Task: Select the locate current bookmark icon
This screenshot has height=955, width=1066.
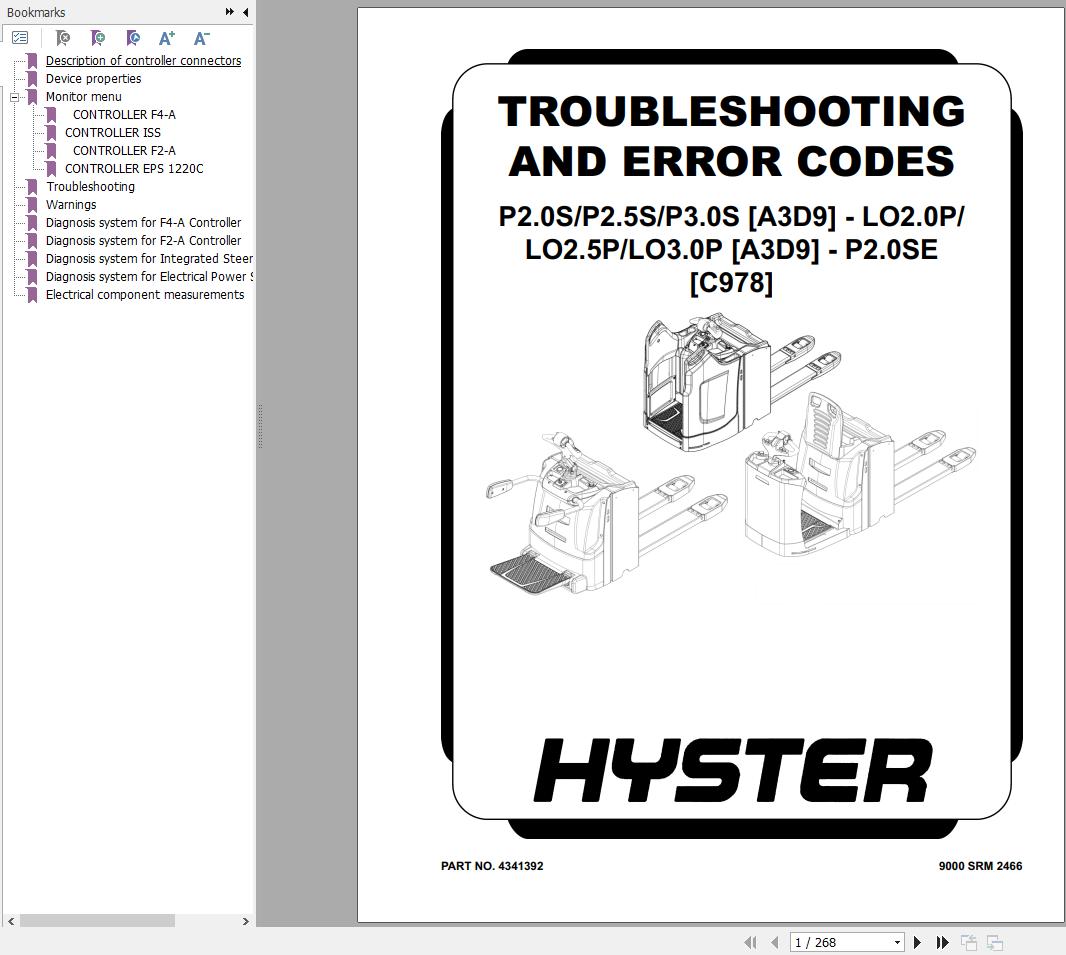Action: point(132,37)
